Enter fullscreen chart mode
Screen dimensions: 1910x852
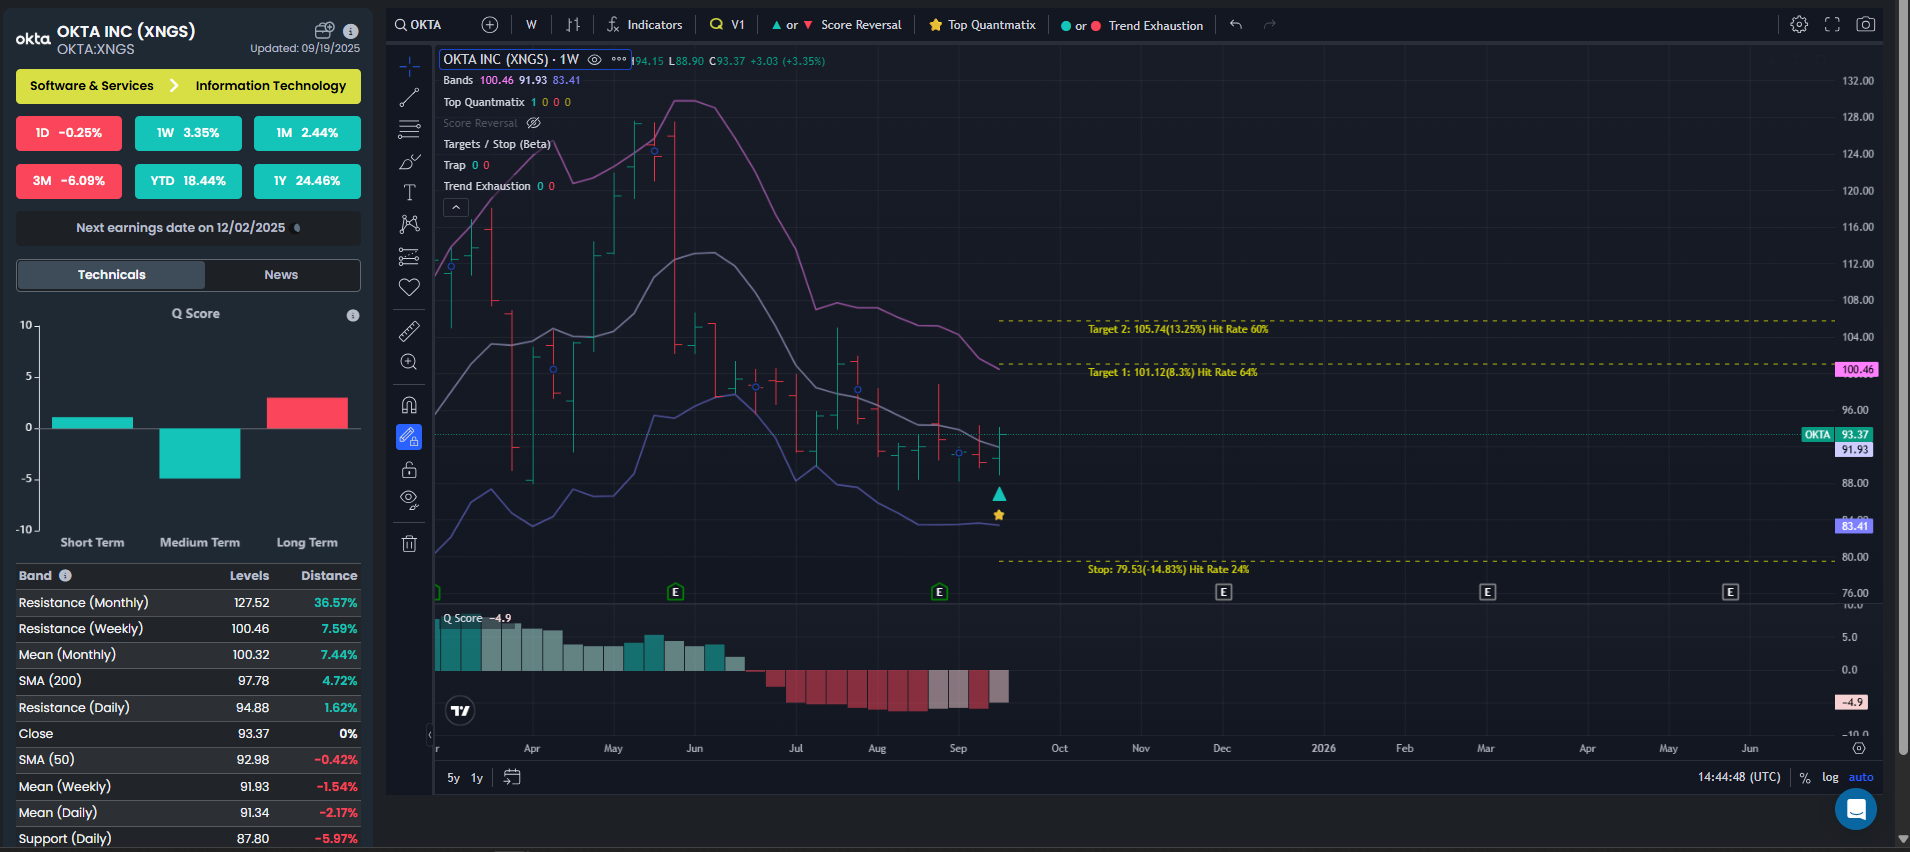(1832, 25)
